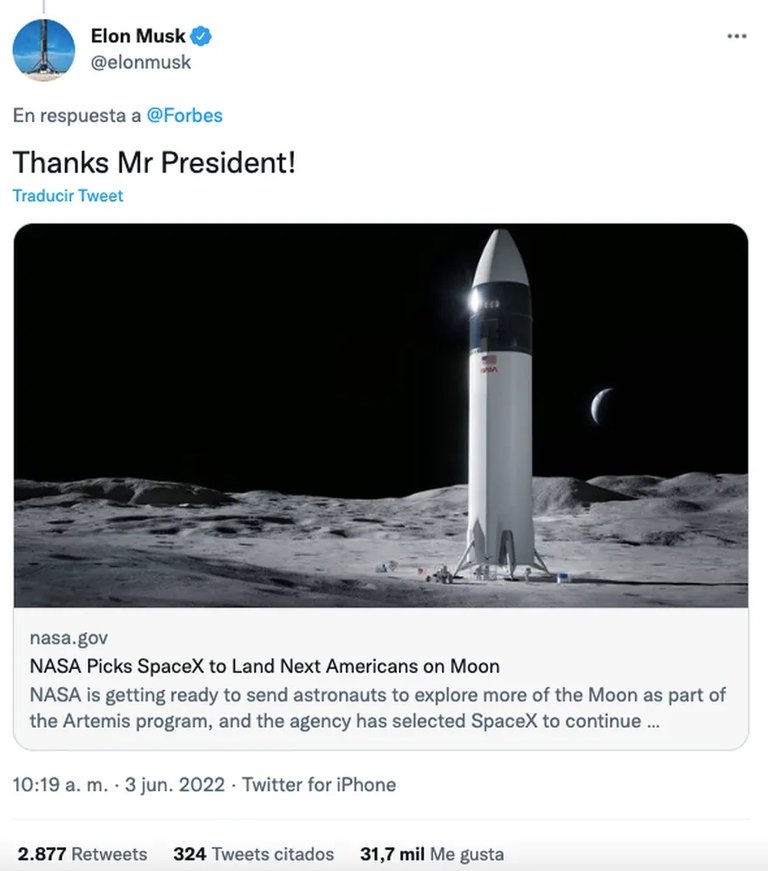768x871 pixels.
Task: Click the article description about Artemis program
Action: 378,707
